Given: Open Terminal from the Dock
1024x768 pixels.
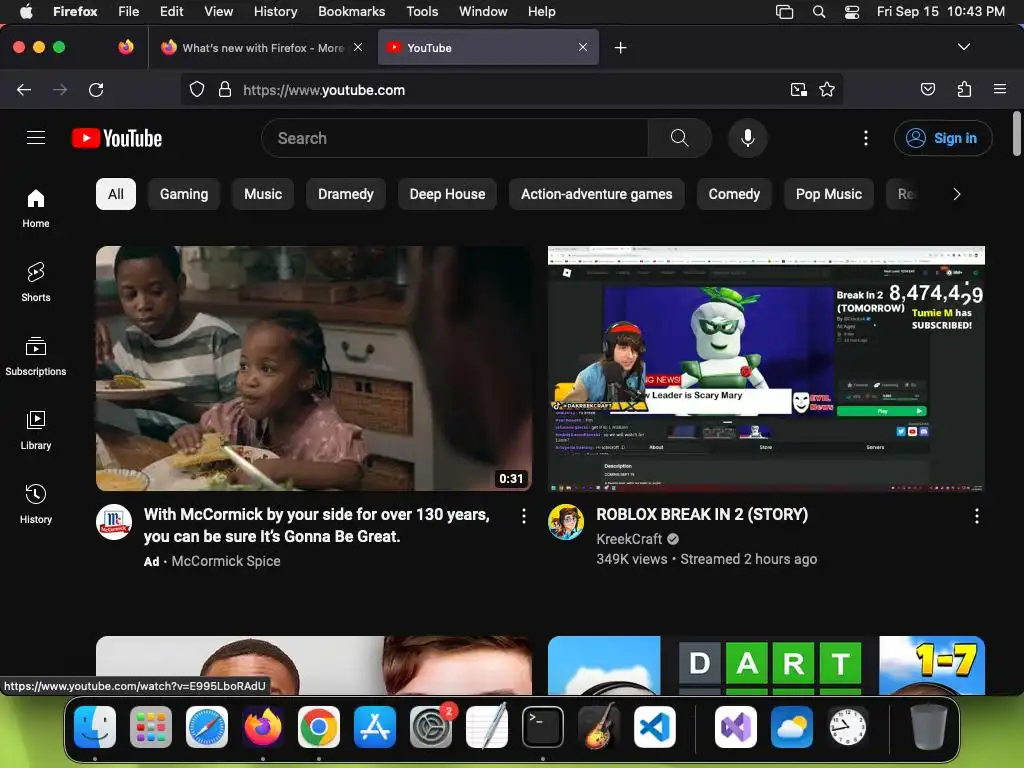Looking at the screenshot, I should [x=543, y=727].
